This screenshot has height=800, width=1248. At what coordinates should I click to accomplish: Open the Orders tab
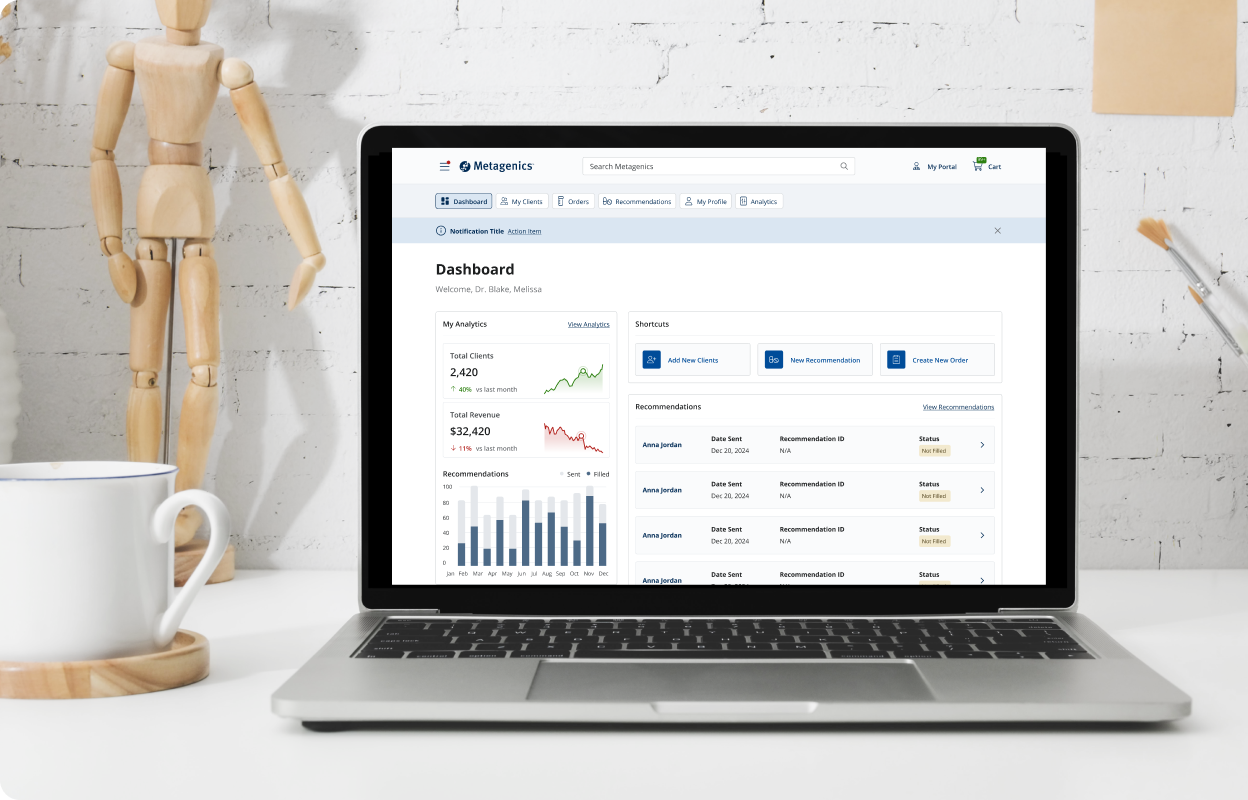click(573, 202)
